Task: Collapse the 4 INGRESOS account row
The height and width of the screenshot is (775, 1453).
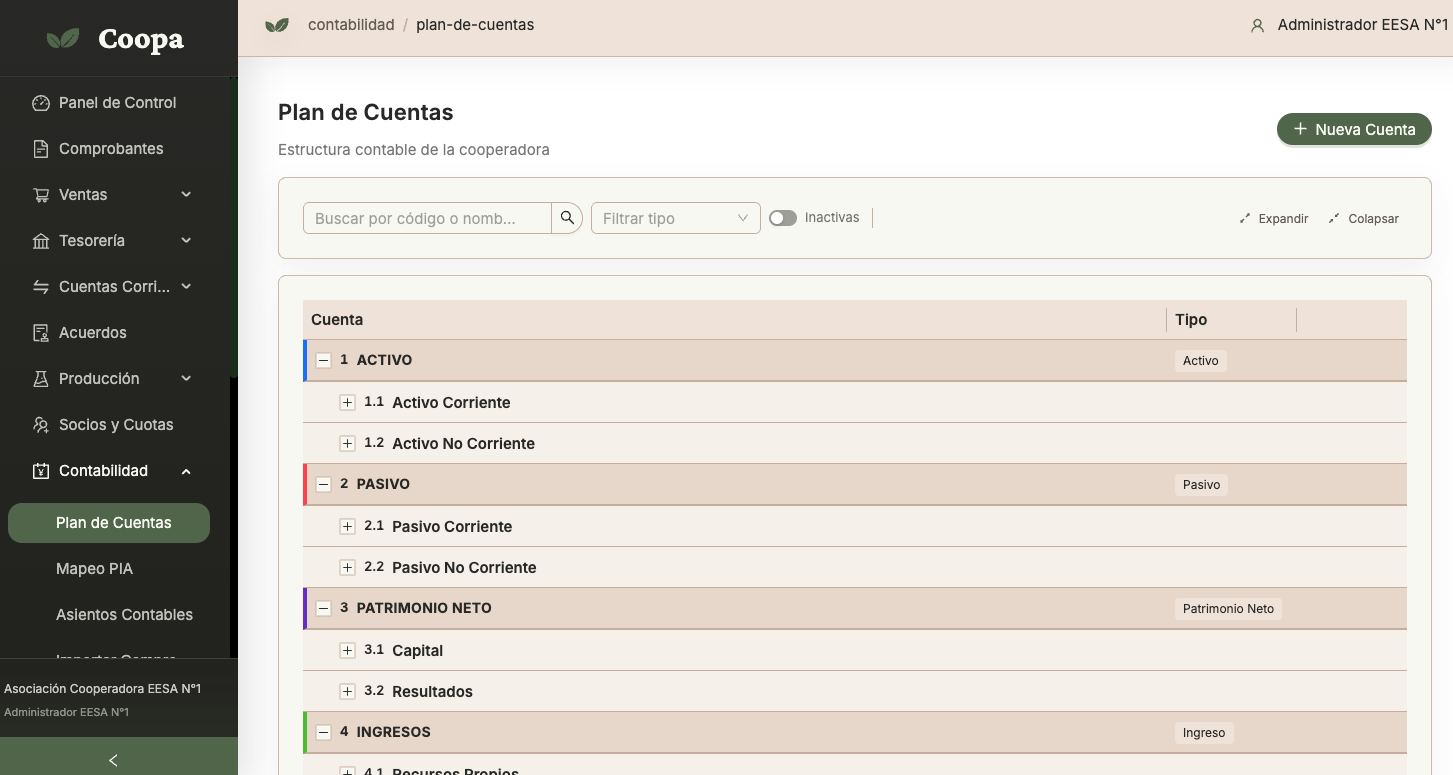Action: (323, 732)
